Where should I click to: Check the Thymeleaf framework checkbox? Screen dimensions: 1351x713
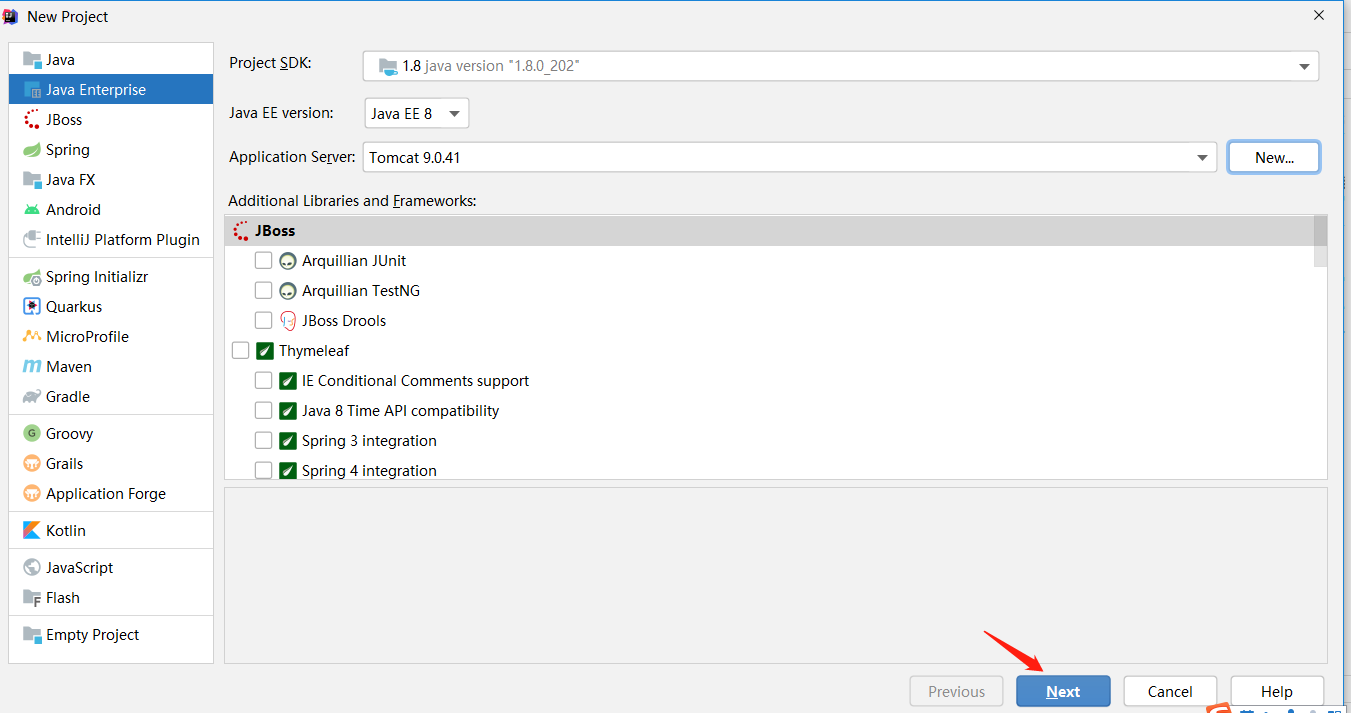point(240,351)
